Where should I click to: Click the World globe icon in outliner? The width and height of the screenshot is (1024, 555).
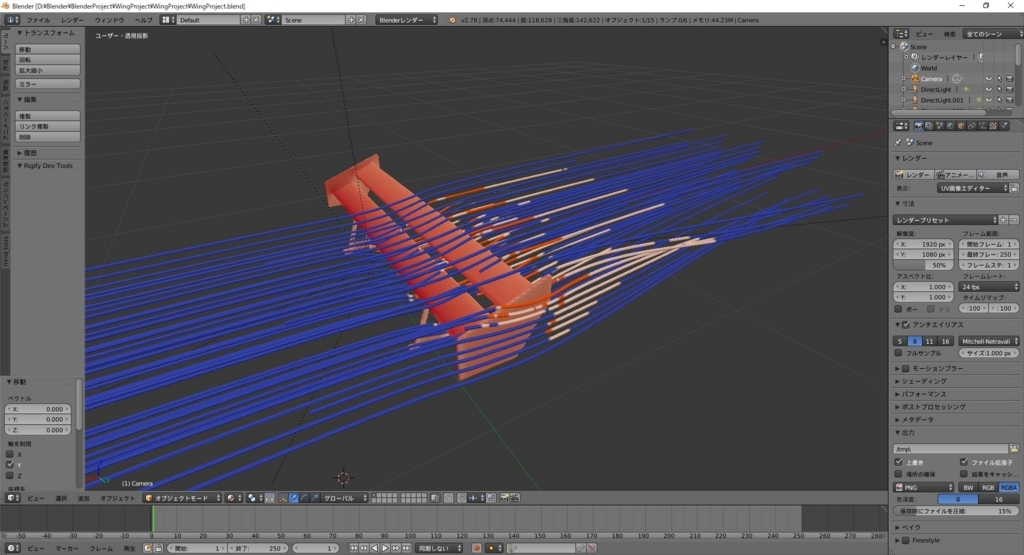click(x=915, y=68)
